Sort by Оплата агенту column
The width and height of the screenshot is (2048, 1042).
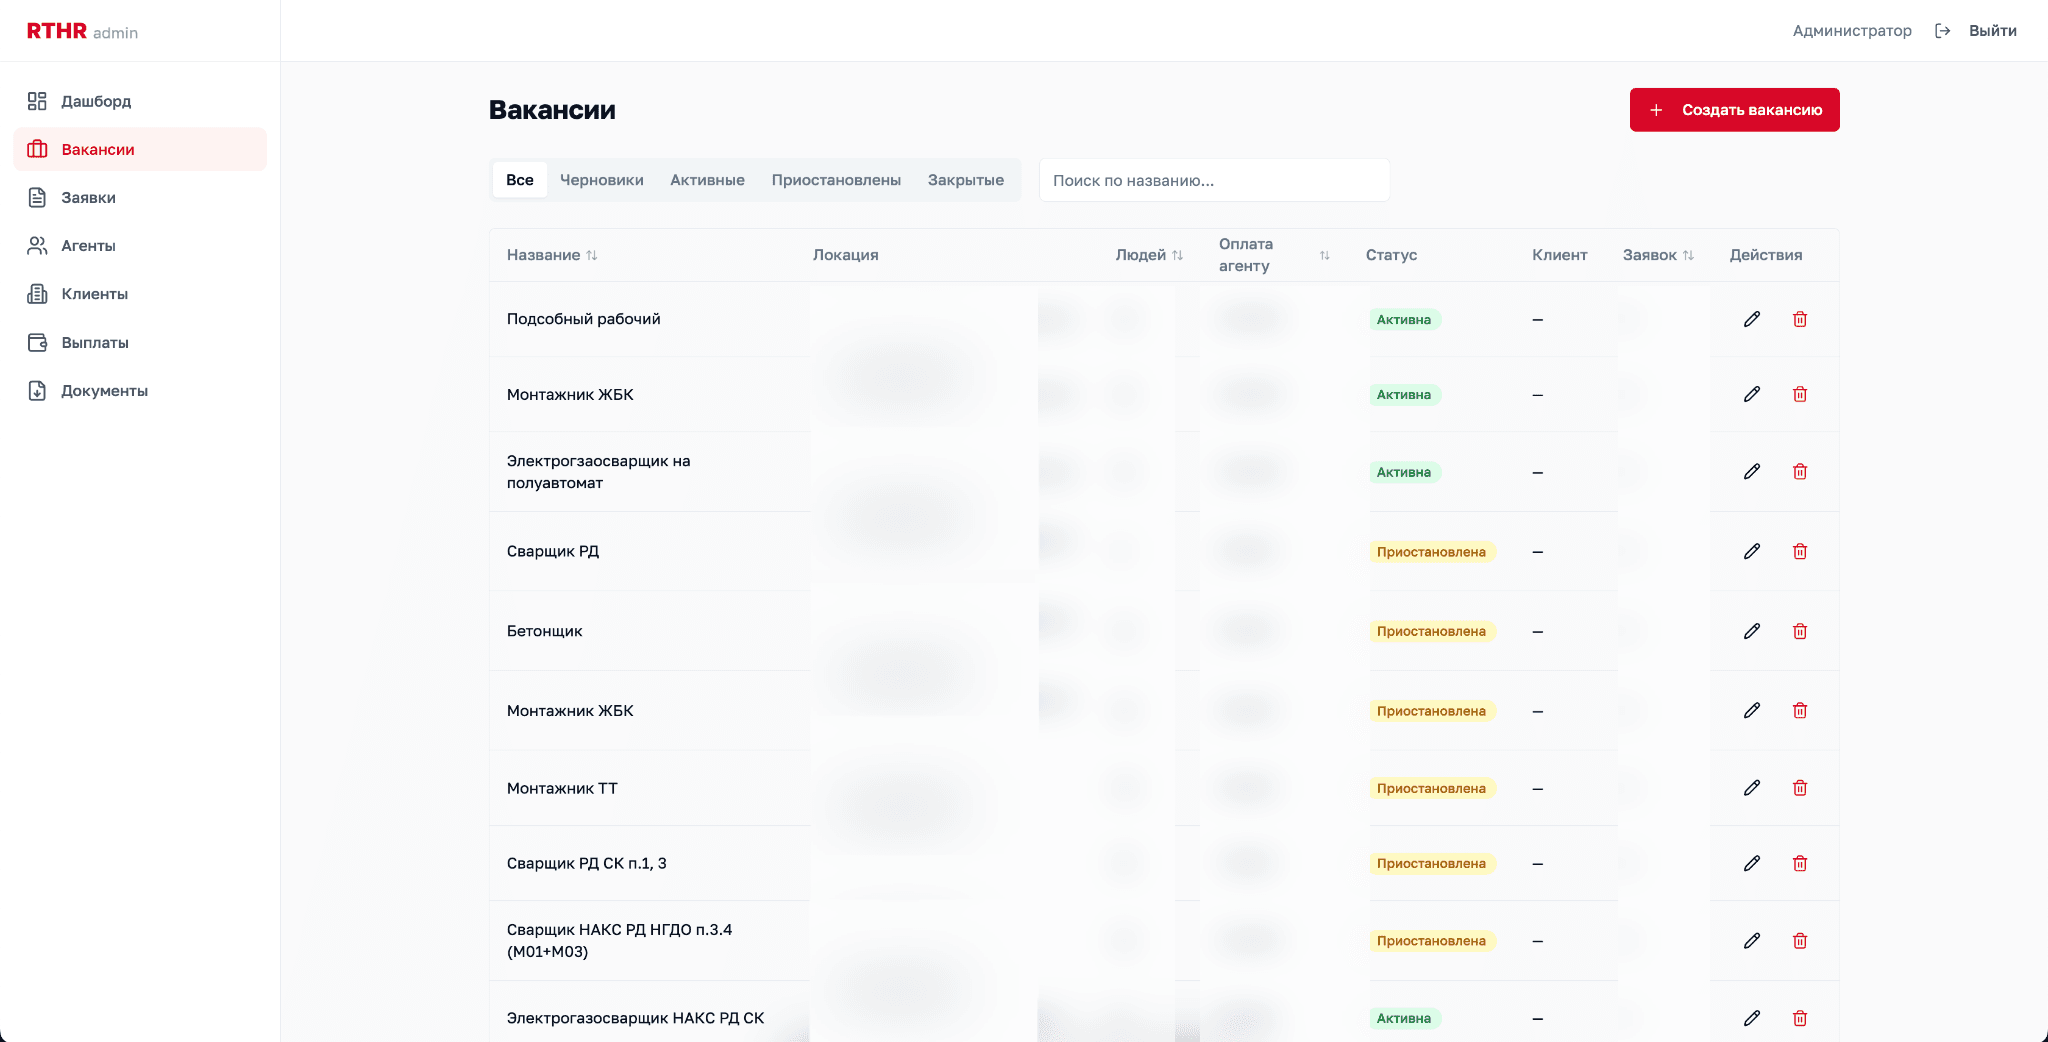click(x=1324, y=255)
